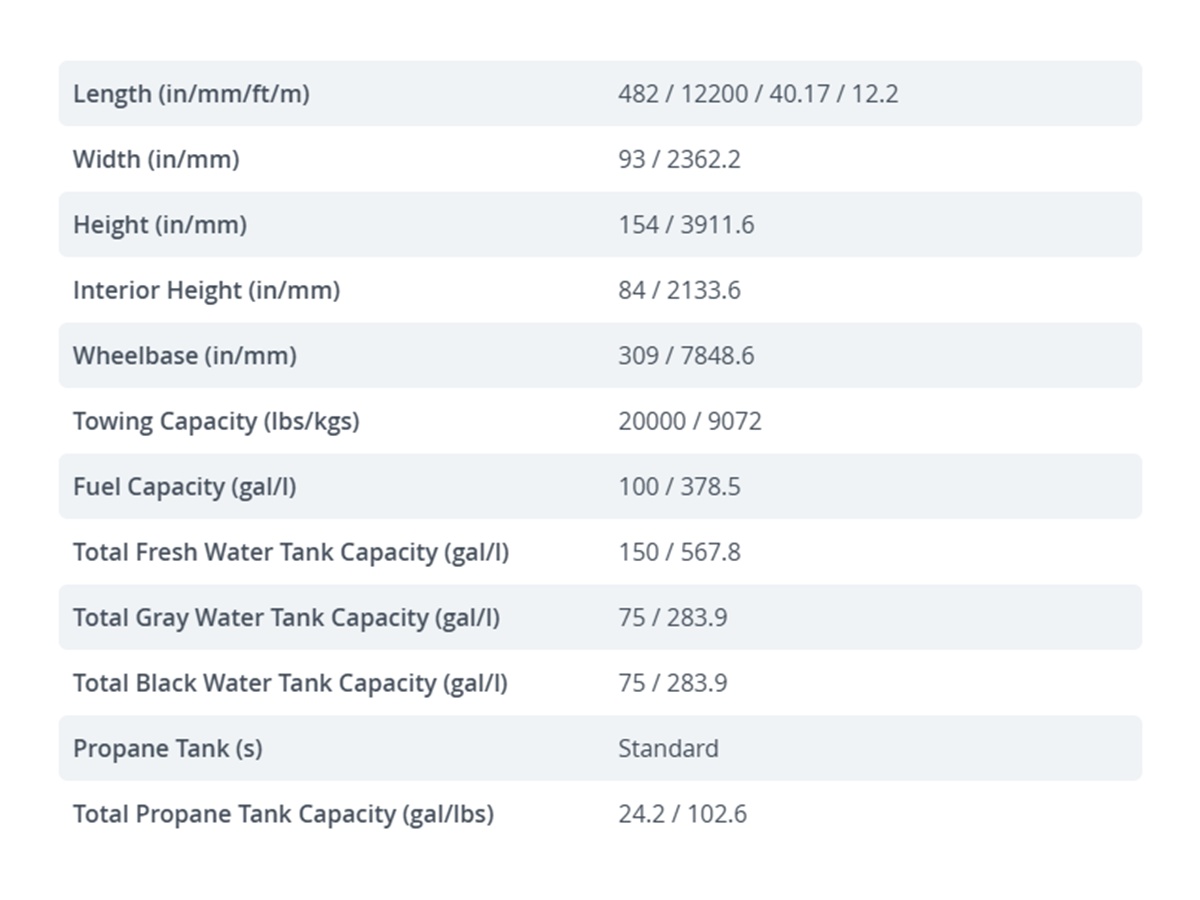Click the interior height value 84 / 2133.6

(x=679, y=290)
